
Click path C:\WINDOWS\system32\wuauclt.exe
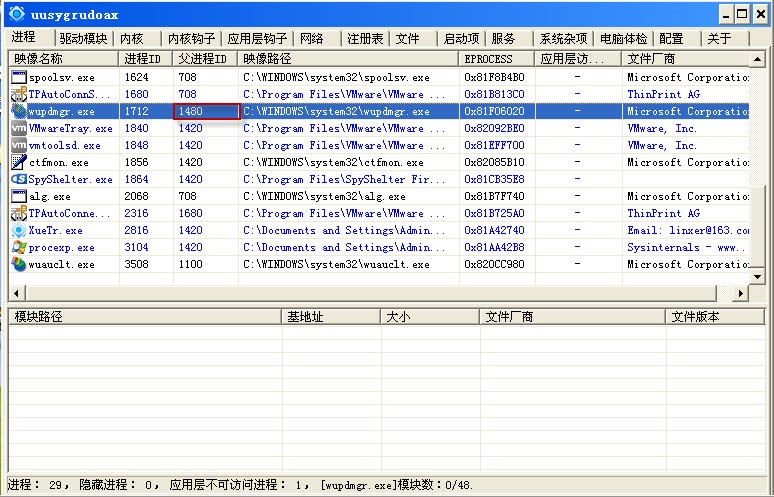[x=336, y=265]
